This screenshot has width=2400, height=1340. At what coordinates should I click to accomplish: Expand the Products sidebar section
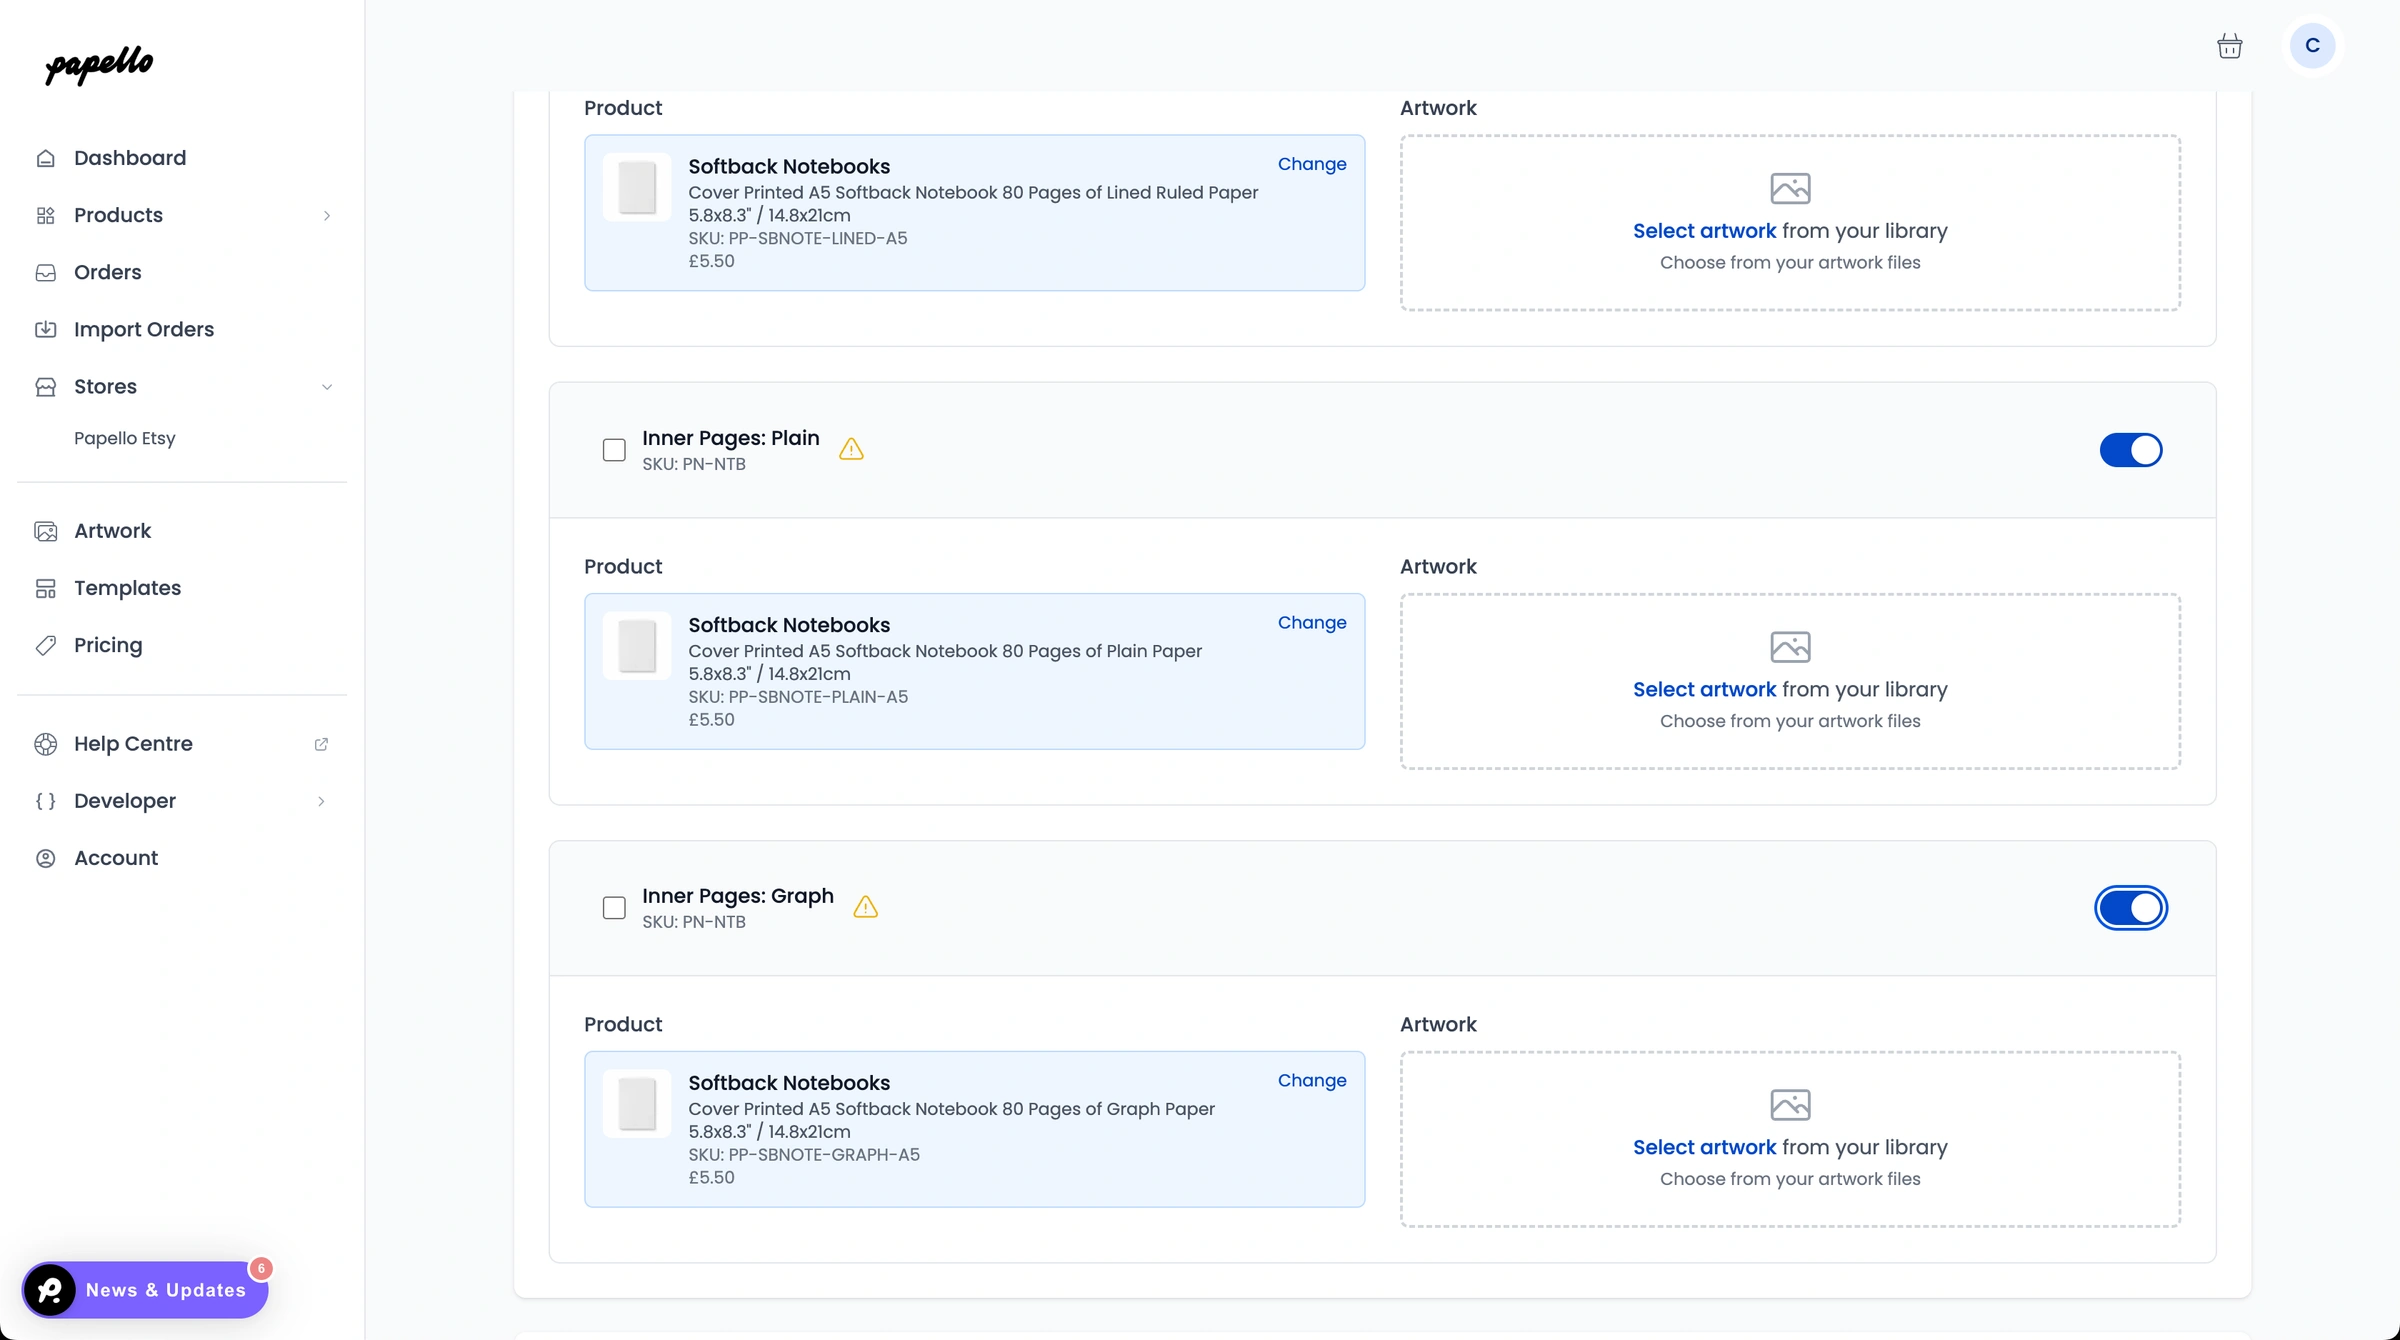click(327, 215)
